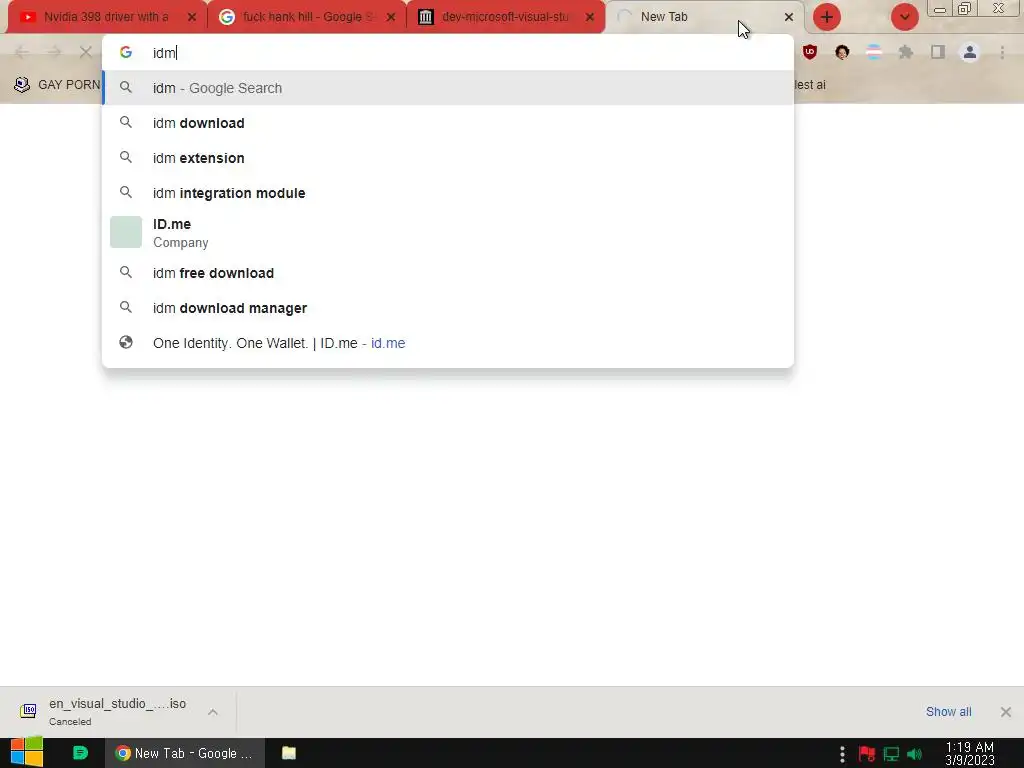
Task: Switch to the dev-microsoft-visual-studio tab
Action: tap(505, 17)
